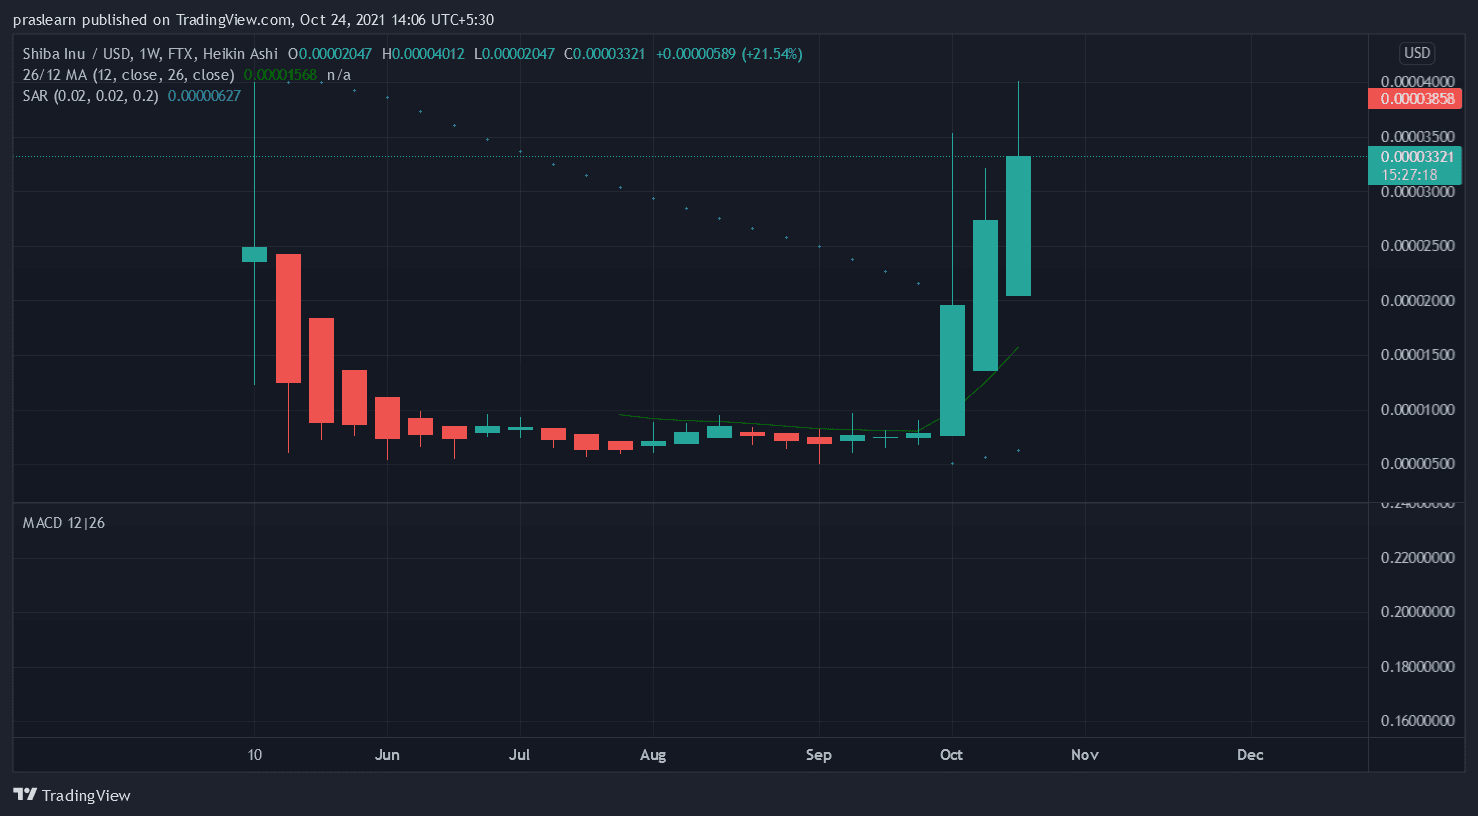
Task: Click the Aug label on time axis
Action: (x=653, y=755)
